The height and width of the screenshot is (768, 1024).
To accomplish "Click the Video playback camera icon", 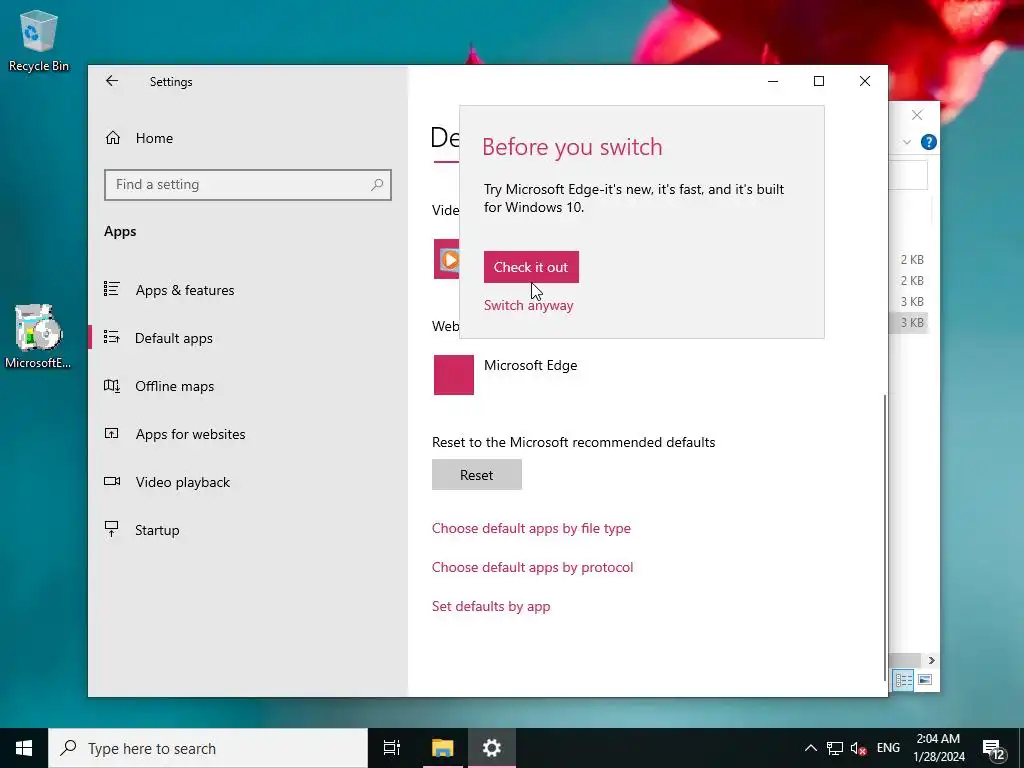I will pos(112,481).
